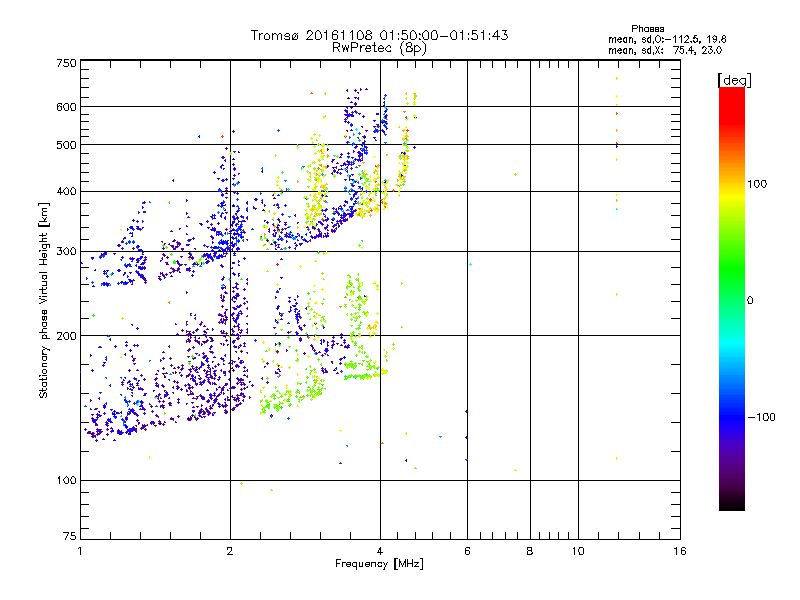The height and width of the screenshot is (600, 800).
Task: Click the x-axis '1' tick label
Action: (80, 551)
